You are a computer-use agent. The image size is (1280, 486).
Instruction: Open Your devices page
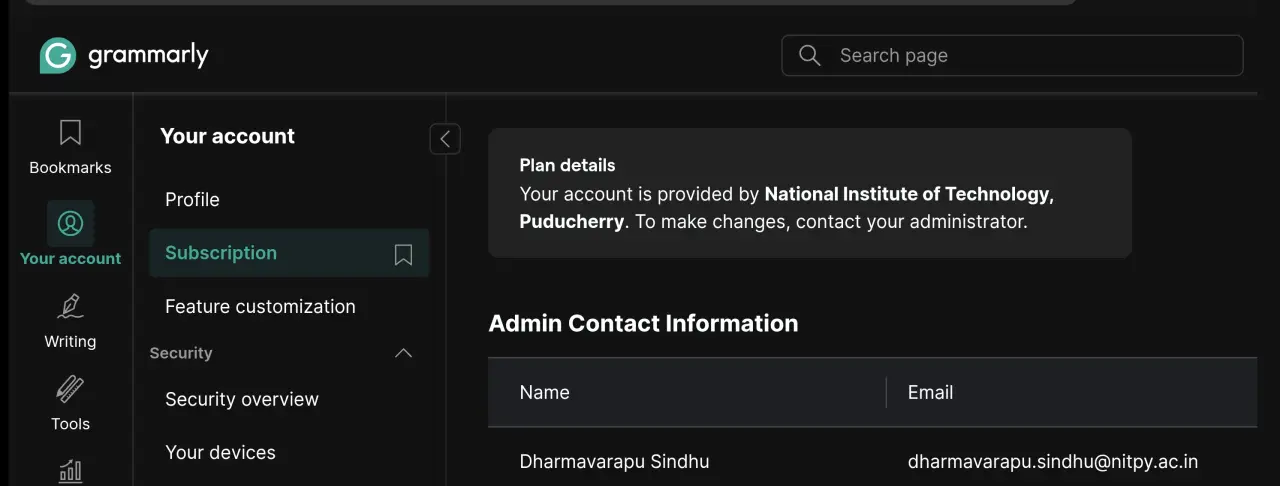[x=220, y=453]
